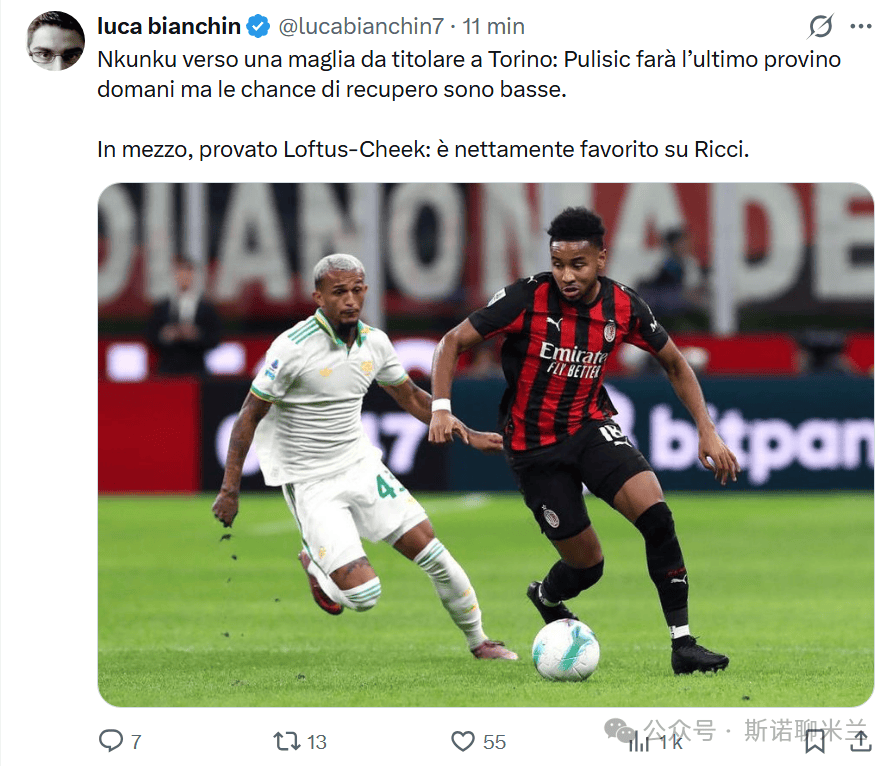Viewport: 896px width, 766px height.
Task: Click the luca bianchin display name
Action: click(x=169, y=26)
